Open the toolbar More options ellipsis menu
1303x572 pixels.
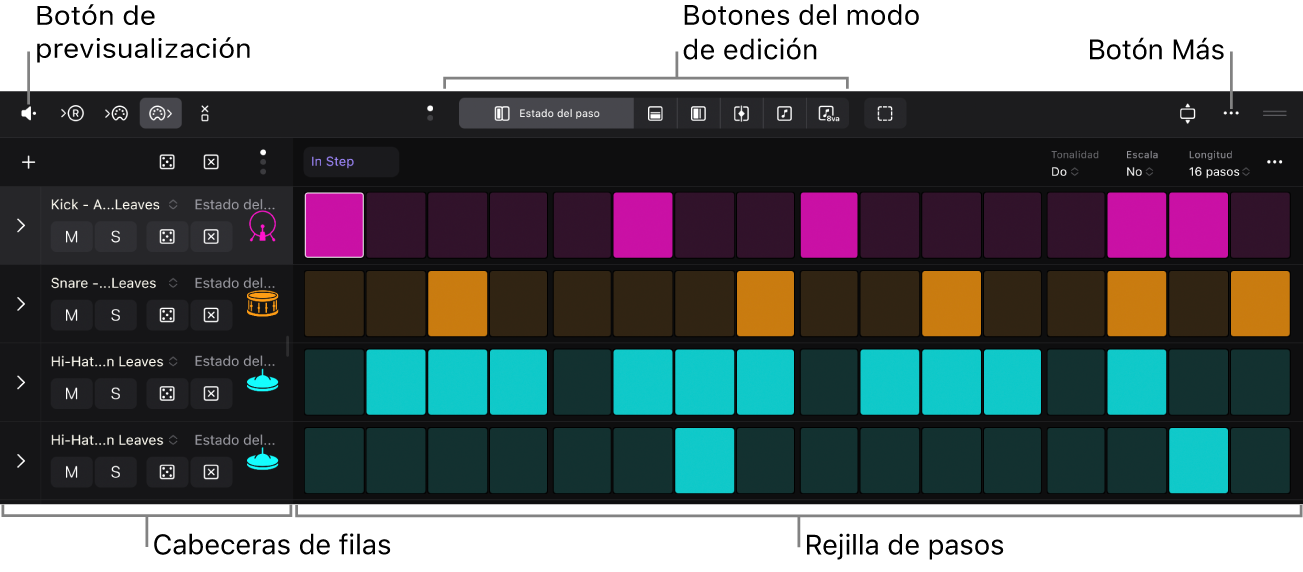tap(1231, 113)
